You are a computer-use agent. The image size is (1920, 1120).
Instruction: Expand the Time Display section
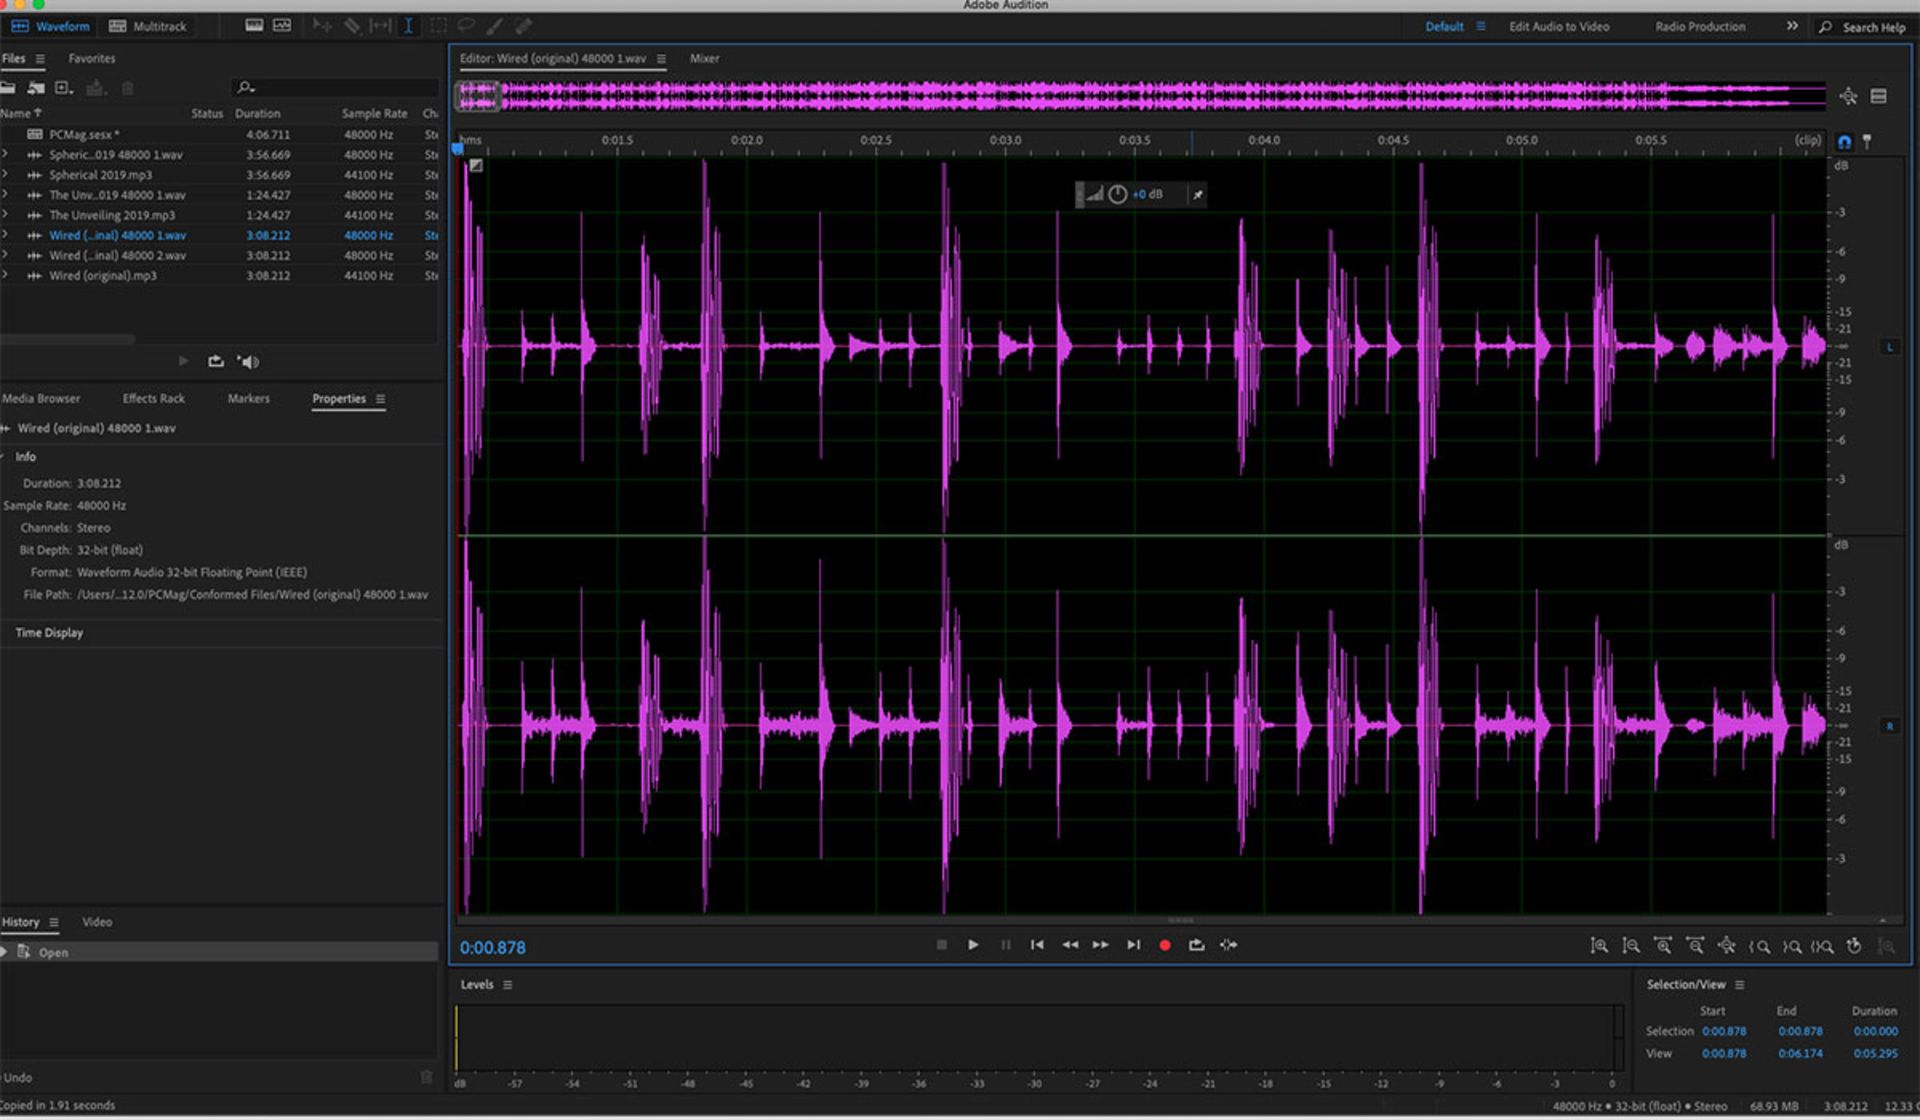pyautogui.click(x=49, y=633)
